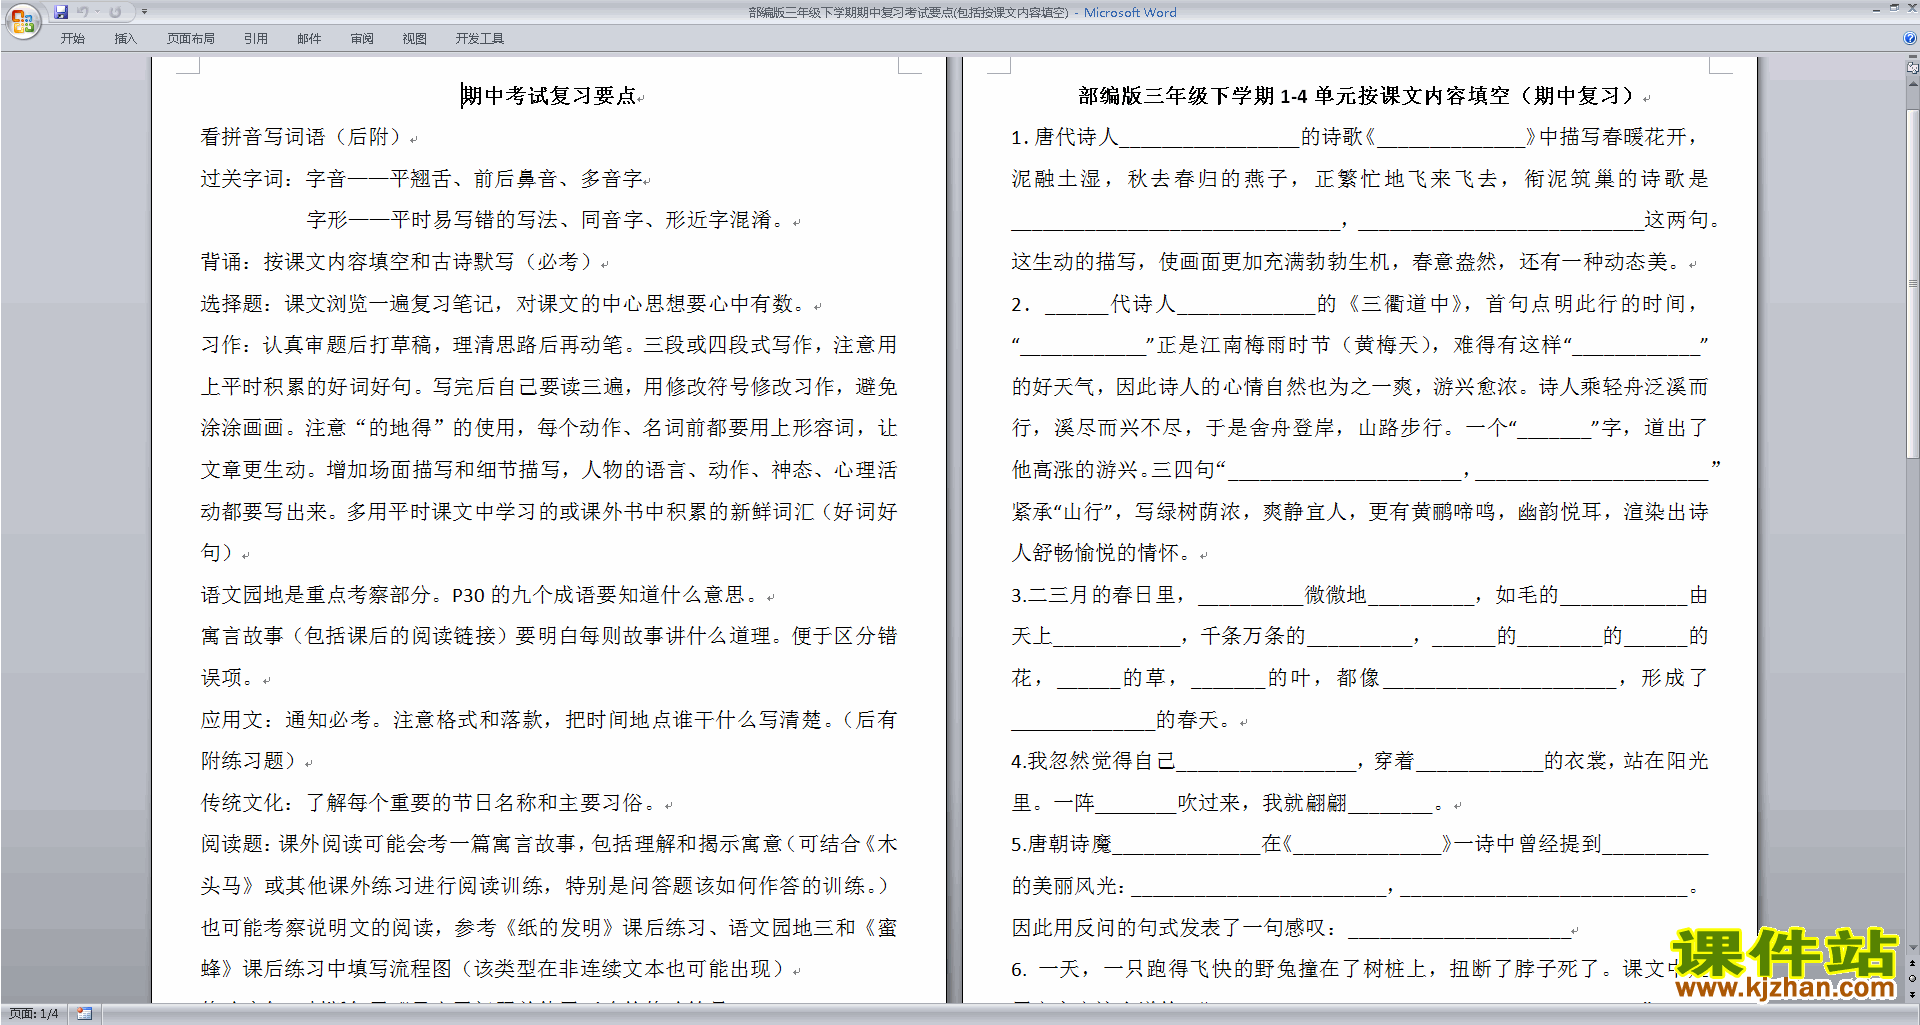Viewport: 1920px width, 1025px height.
Task: Click right page title 部编版三年级下学期1-4单元
Action: (1359, 96)
